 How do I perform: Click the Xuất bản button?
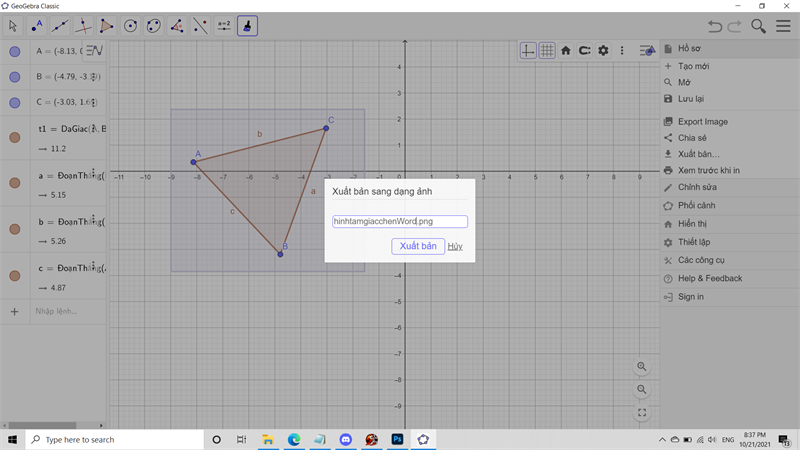coord(417,246)
